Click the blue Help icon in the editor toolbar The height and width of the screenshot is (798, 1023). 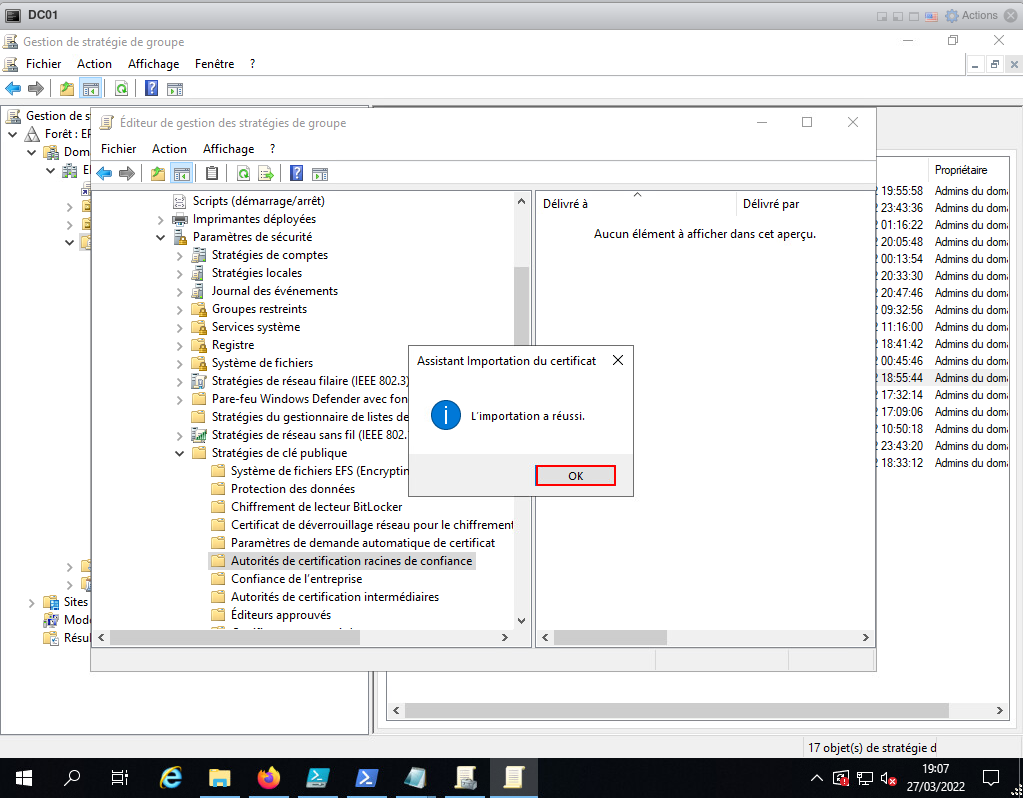tap(296, 174)
